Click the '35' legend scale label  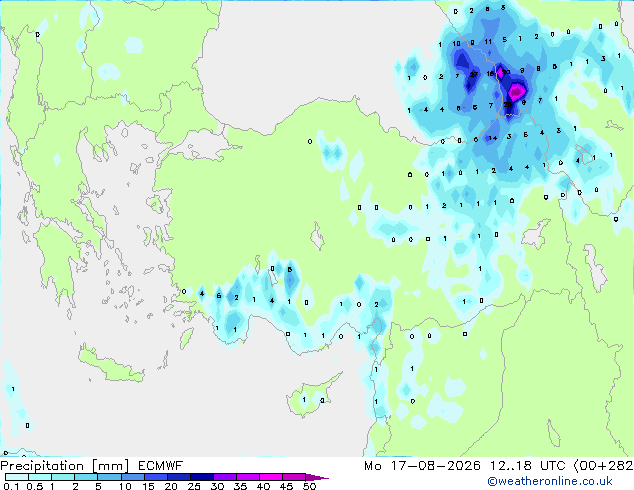click(x=240, y=486)
